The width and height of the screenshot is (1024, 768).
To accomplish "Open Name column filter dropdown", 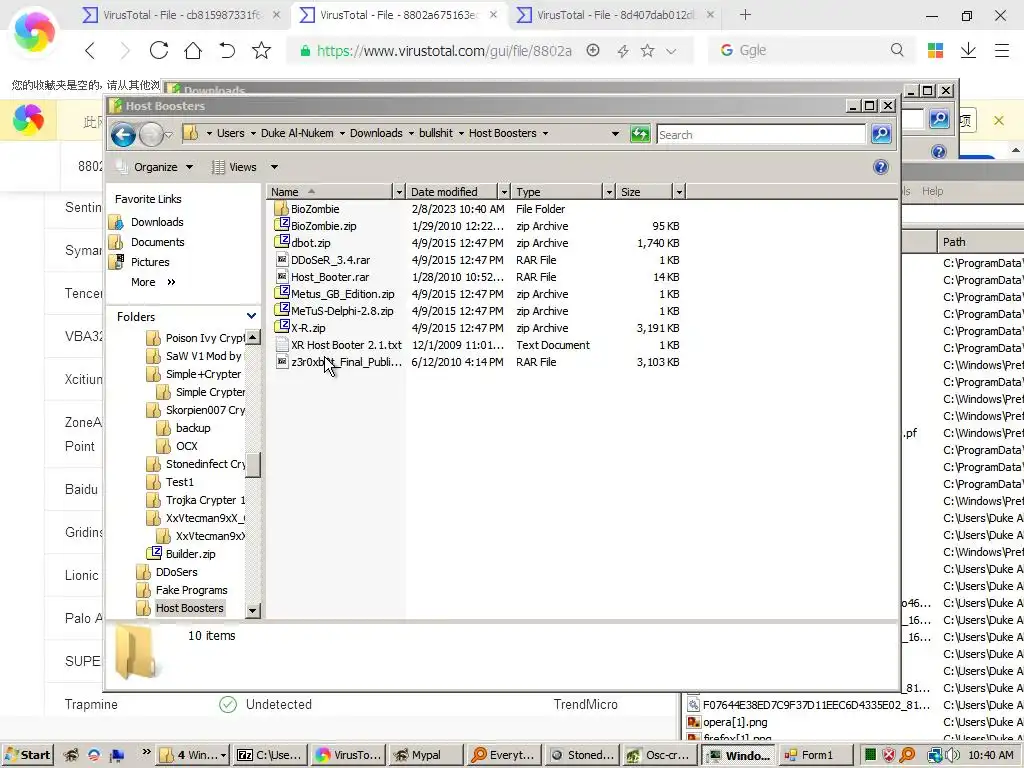I will tap(399, 192).
